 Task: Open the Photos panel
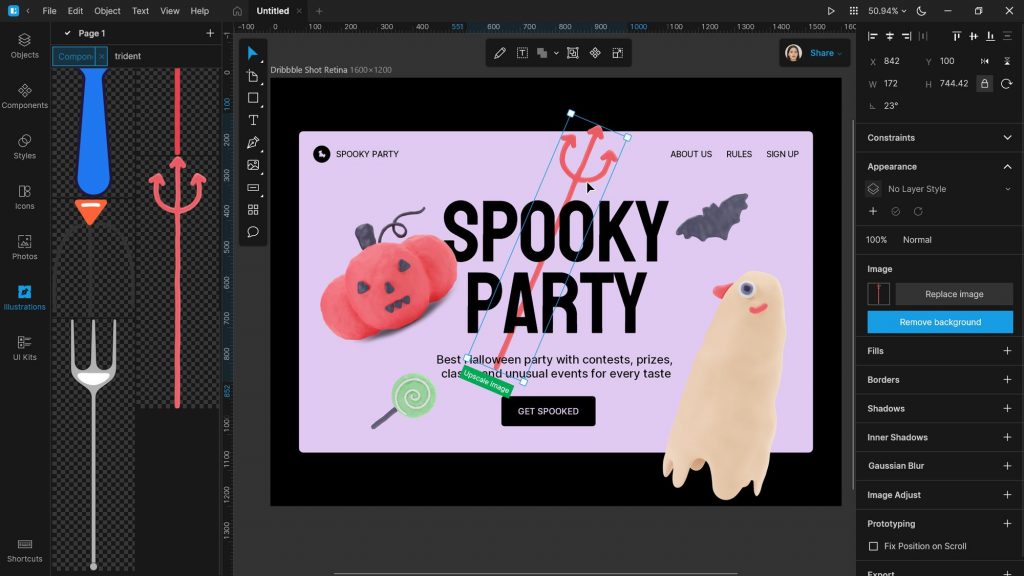pos(25,247)
